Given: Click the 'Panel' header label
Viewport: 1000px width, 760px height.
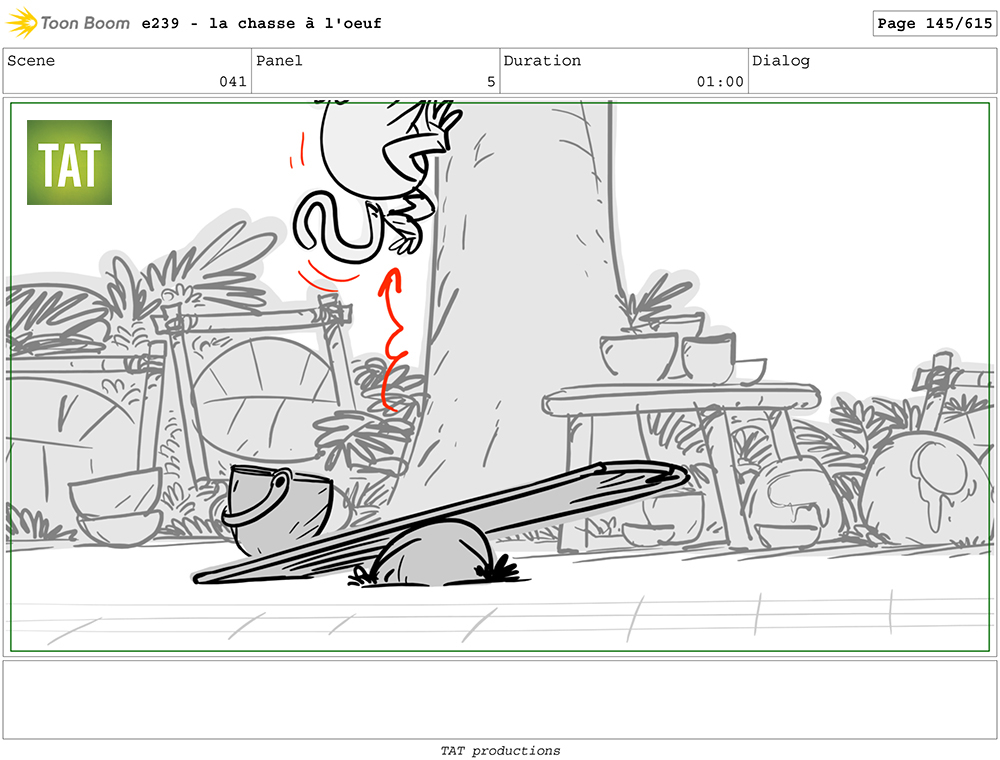Looking at the screenshot, I should coord(279,61).
